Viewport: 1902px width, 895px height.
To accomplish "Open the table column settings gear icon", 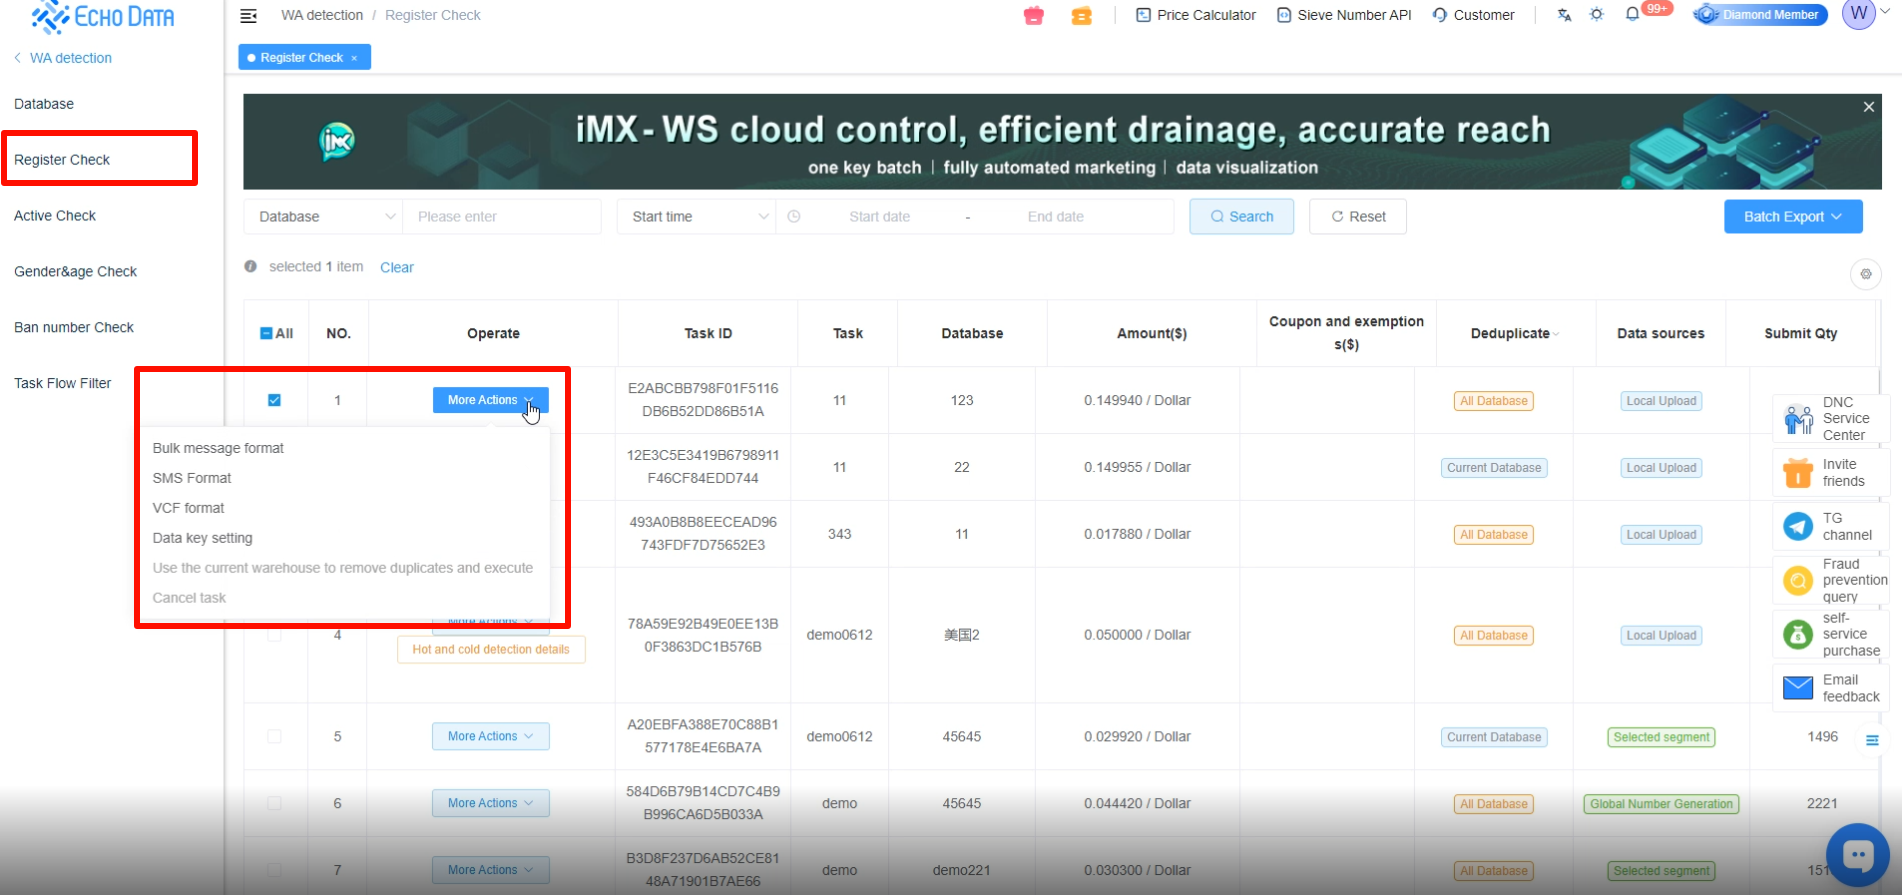I will click(1865, 274).
